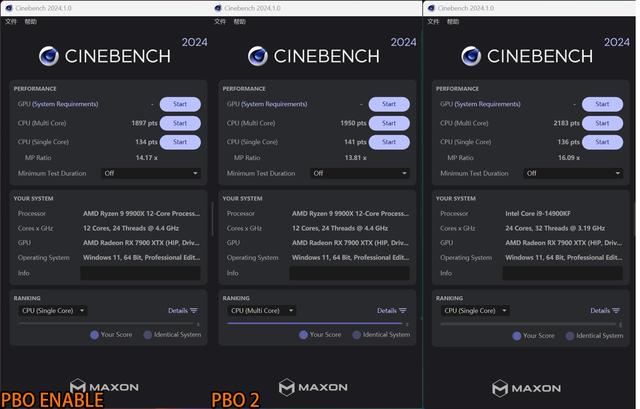Viewport: 640px width, 409px height.
Task: Click the Details filter icon beside CPU (Multi Core) ranking
Action: point(403,311)
